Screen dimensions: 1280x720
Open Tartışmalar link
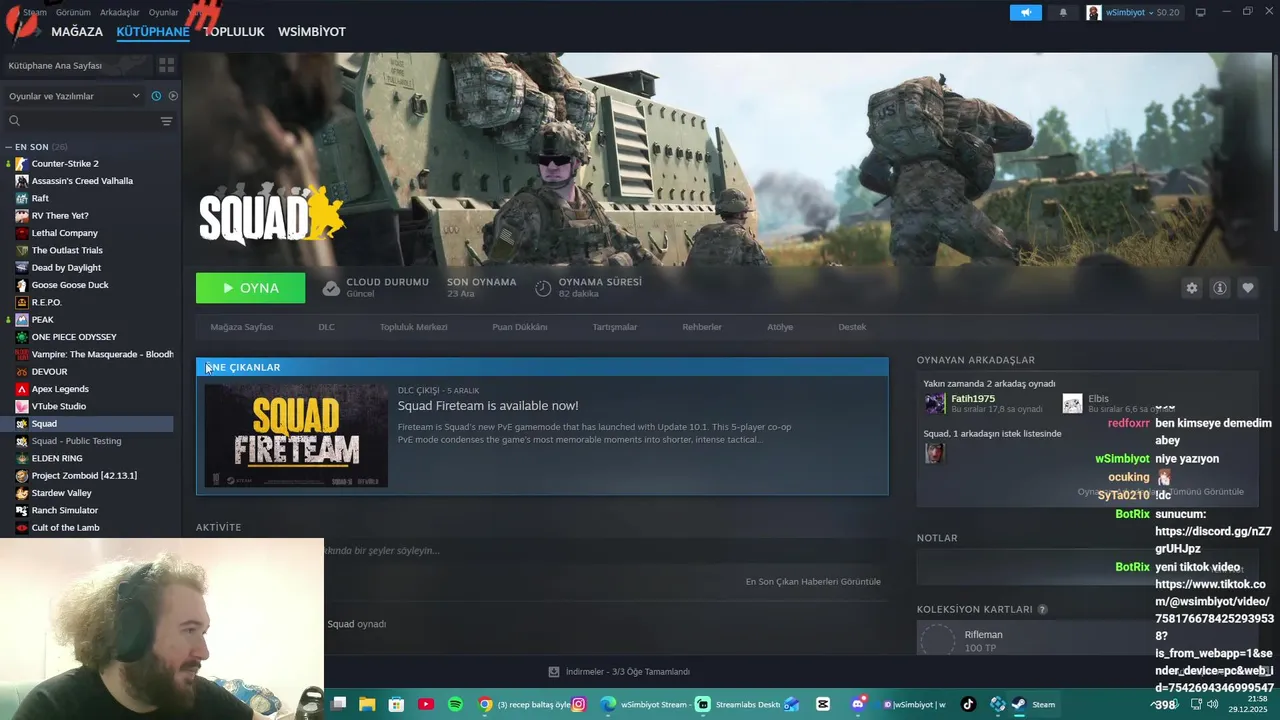pos(615,327)
